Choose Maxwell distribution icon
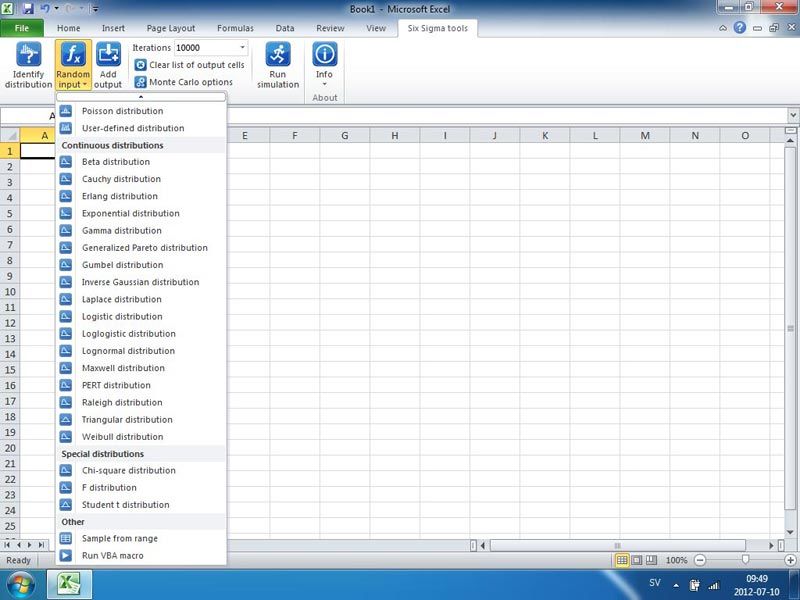Screen dimensions: 800x600 click(65, 368)
